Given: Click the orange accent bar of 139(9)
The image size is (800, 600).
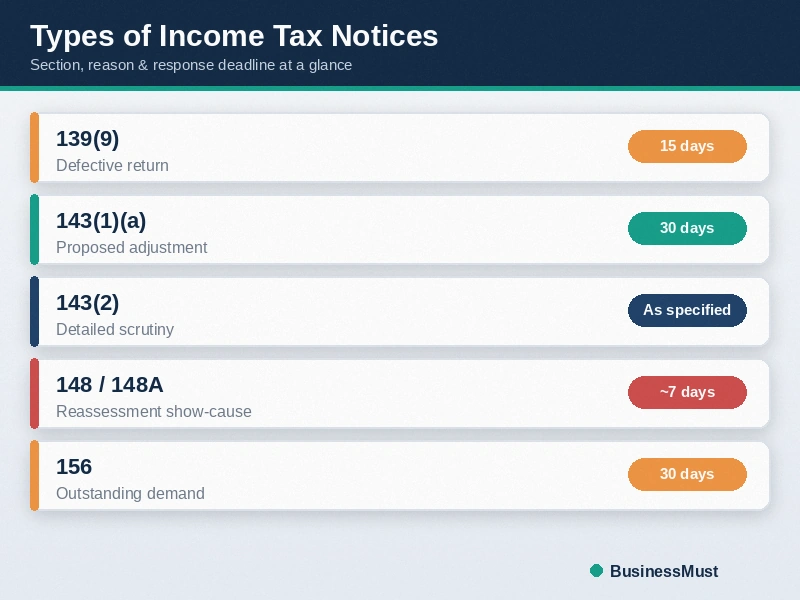Looking at the screenshot, I should [34, 147].
